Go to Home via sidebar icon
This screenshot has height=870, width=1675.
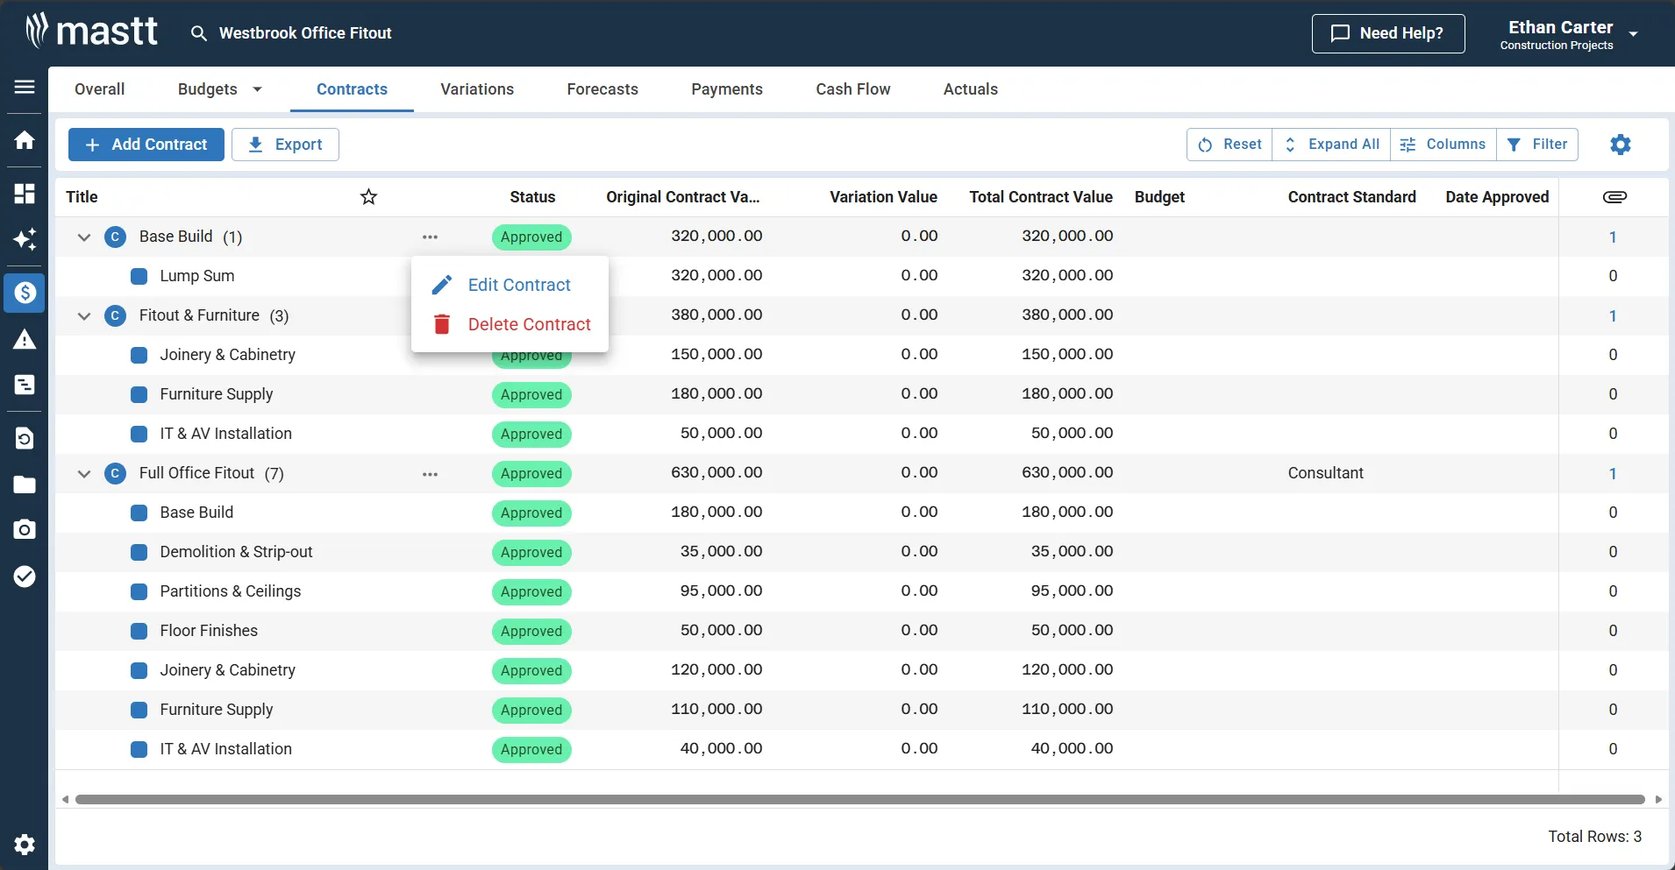tap(24, 140)
